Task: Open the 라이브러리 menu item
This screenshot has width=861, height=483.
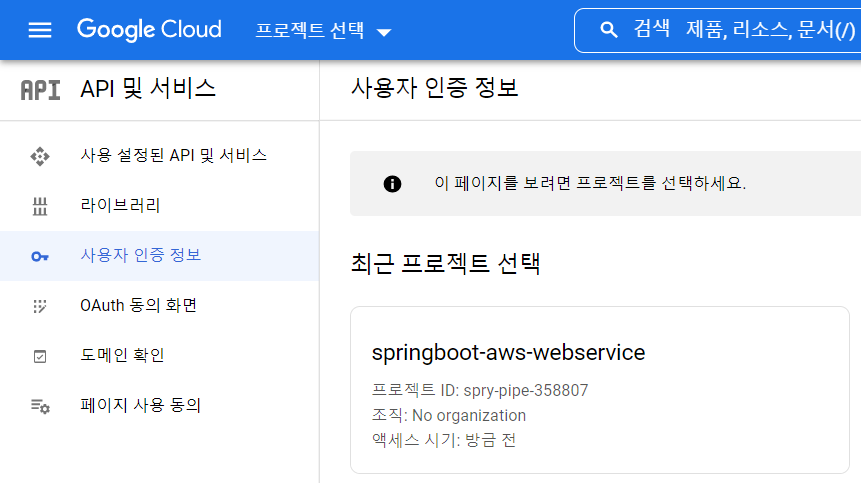Action: pyautogui.click(x=159, y=206)
